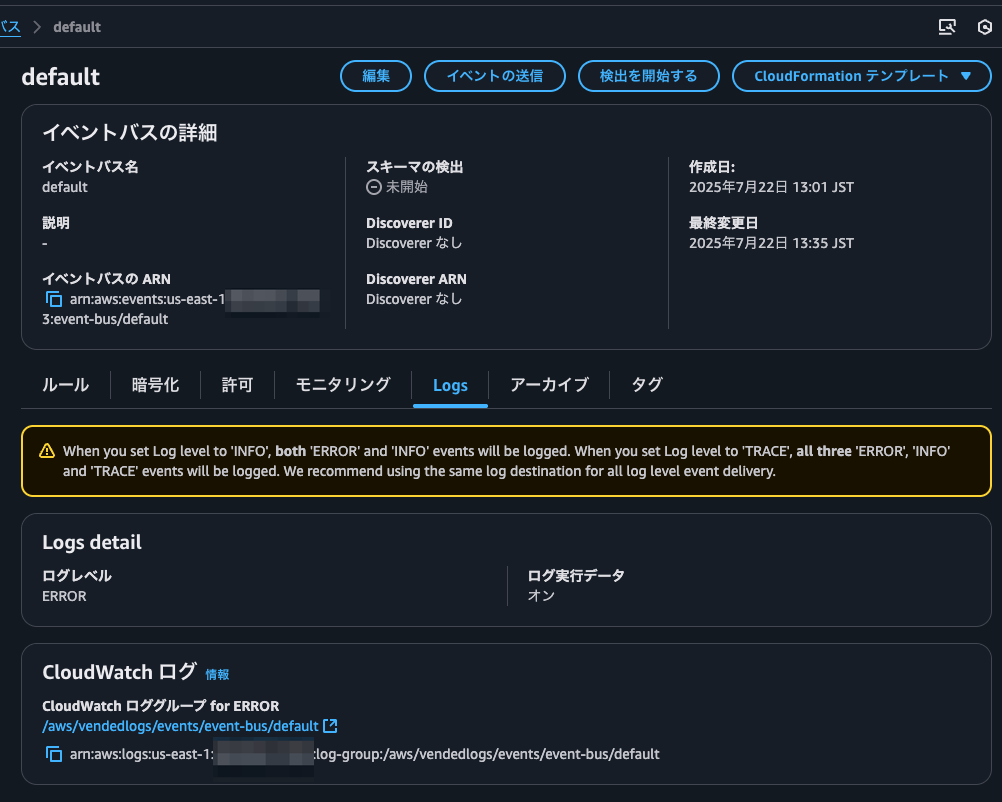Open the 暗号化 tab
1002x802 pixels.
(x=155, y=385)
